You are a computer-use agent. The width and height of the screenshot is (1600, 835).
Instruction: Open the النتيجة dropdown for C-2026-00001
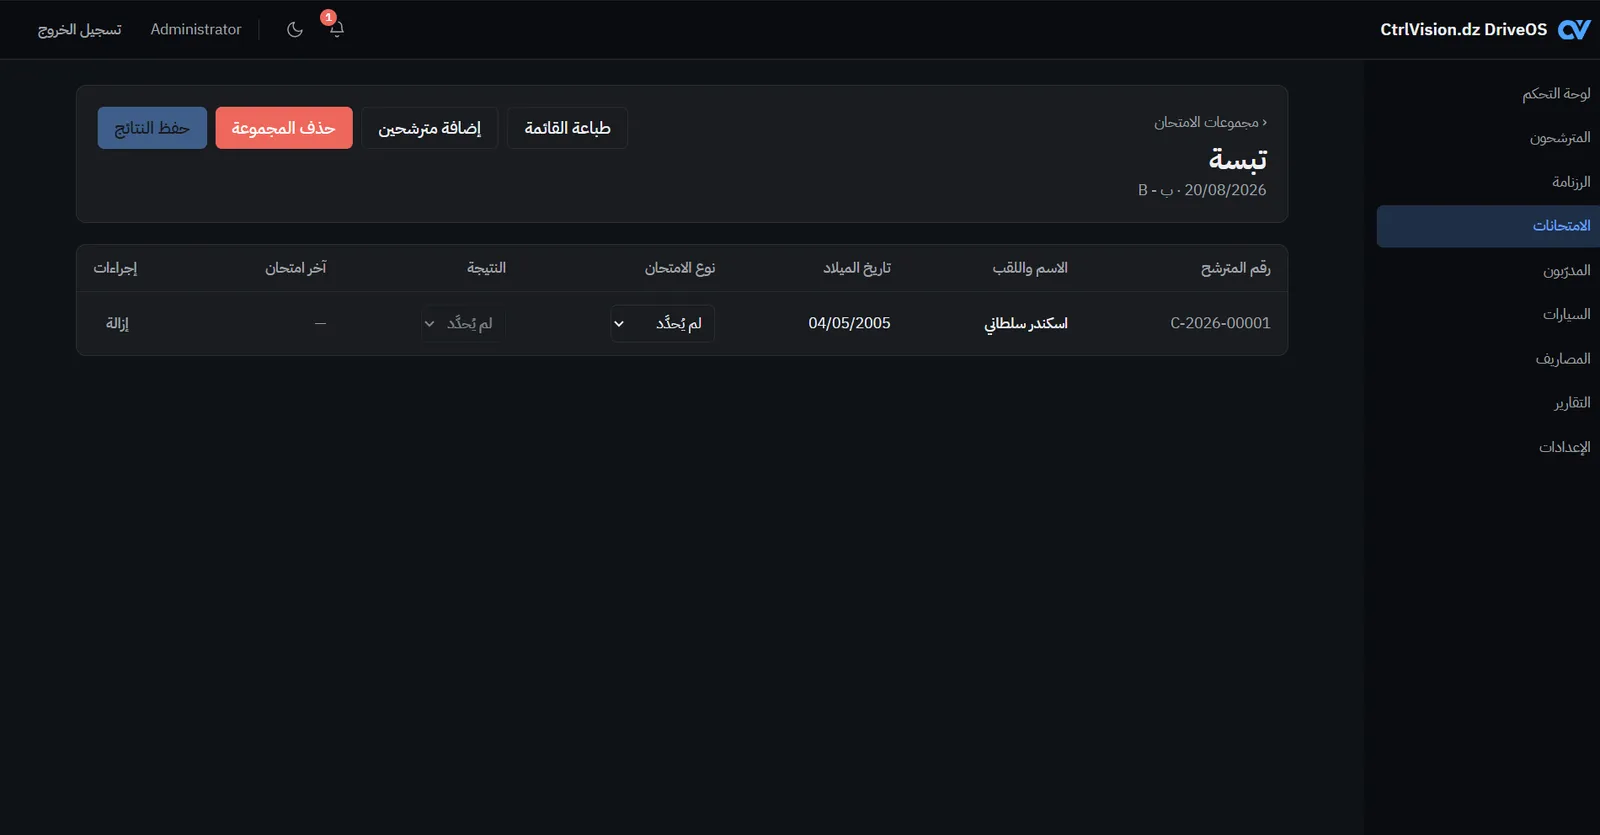click(x=463, y=323)
